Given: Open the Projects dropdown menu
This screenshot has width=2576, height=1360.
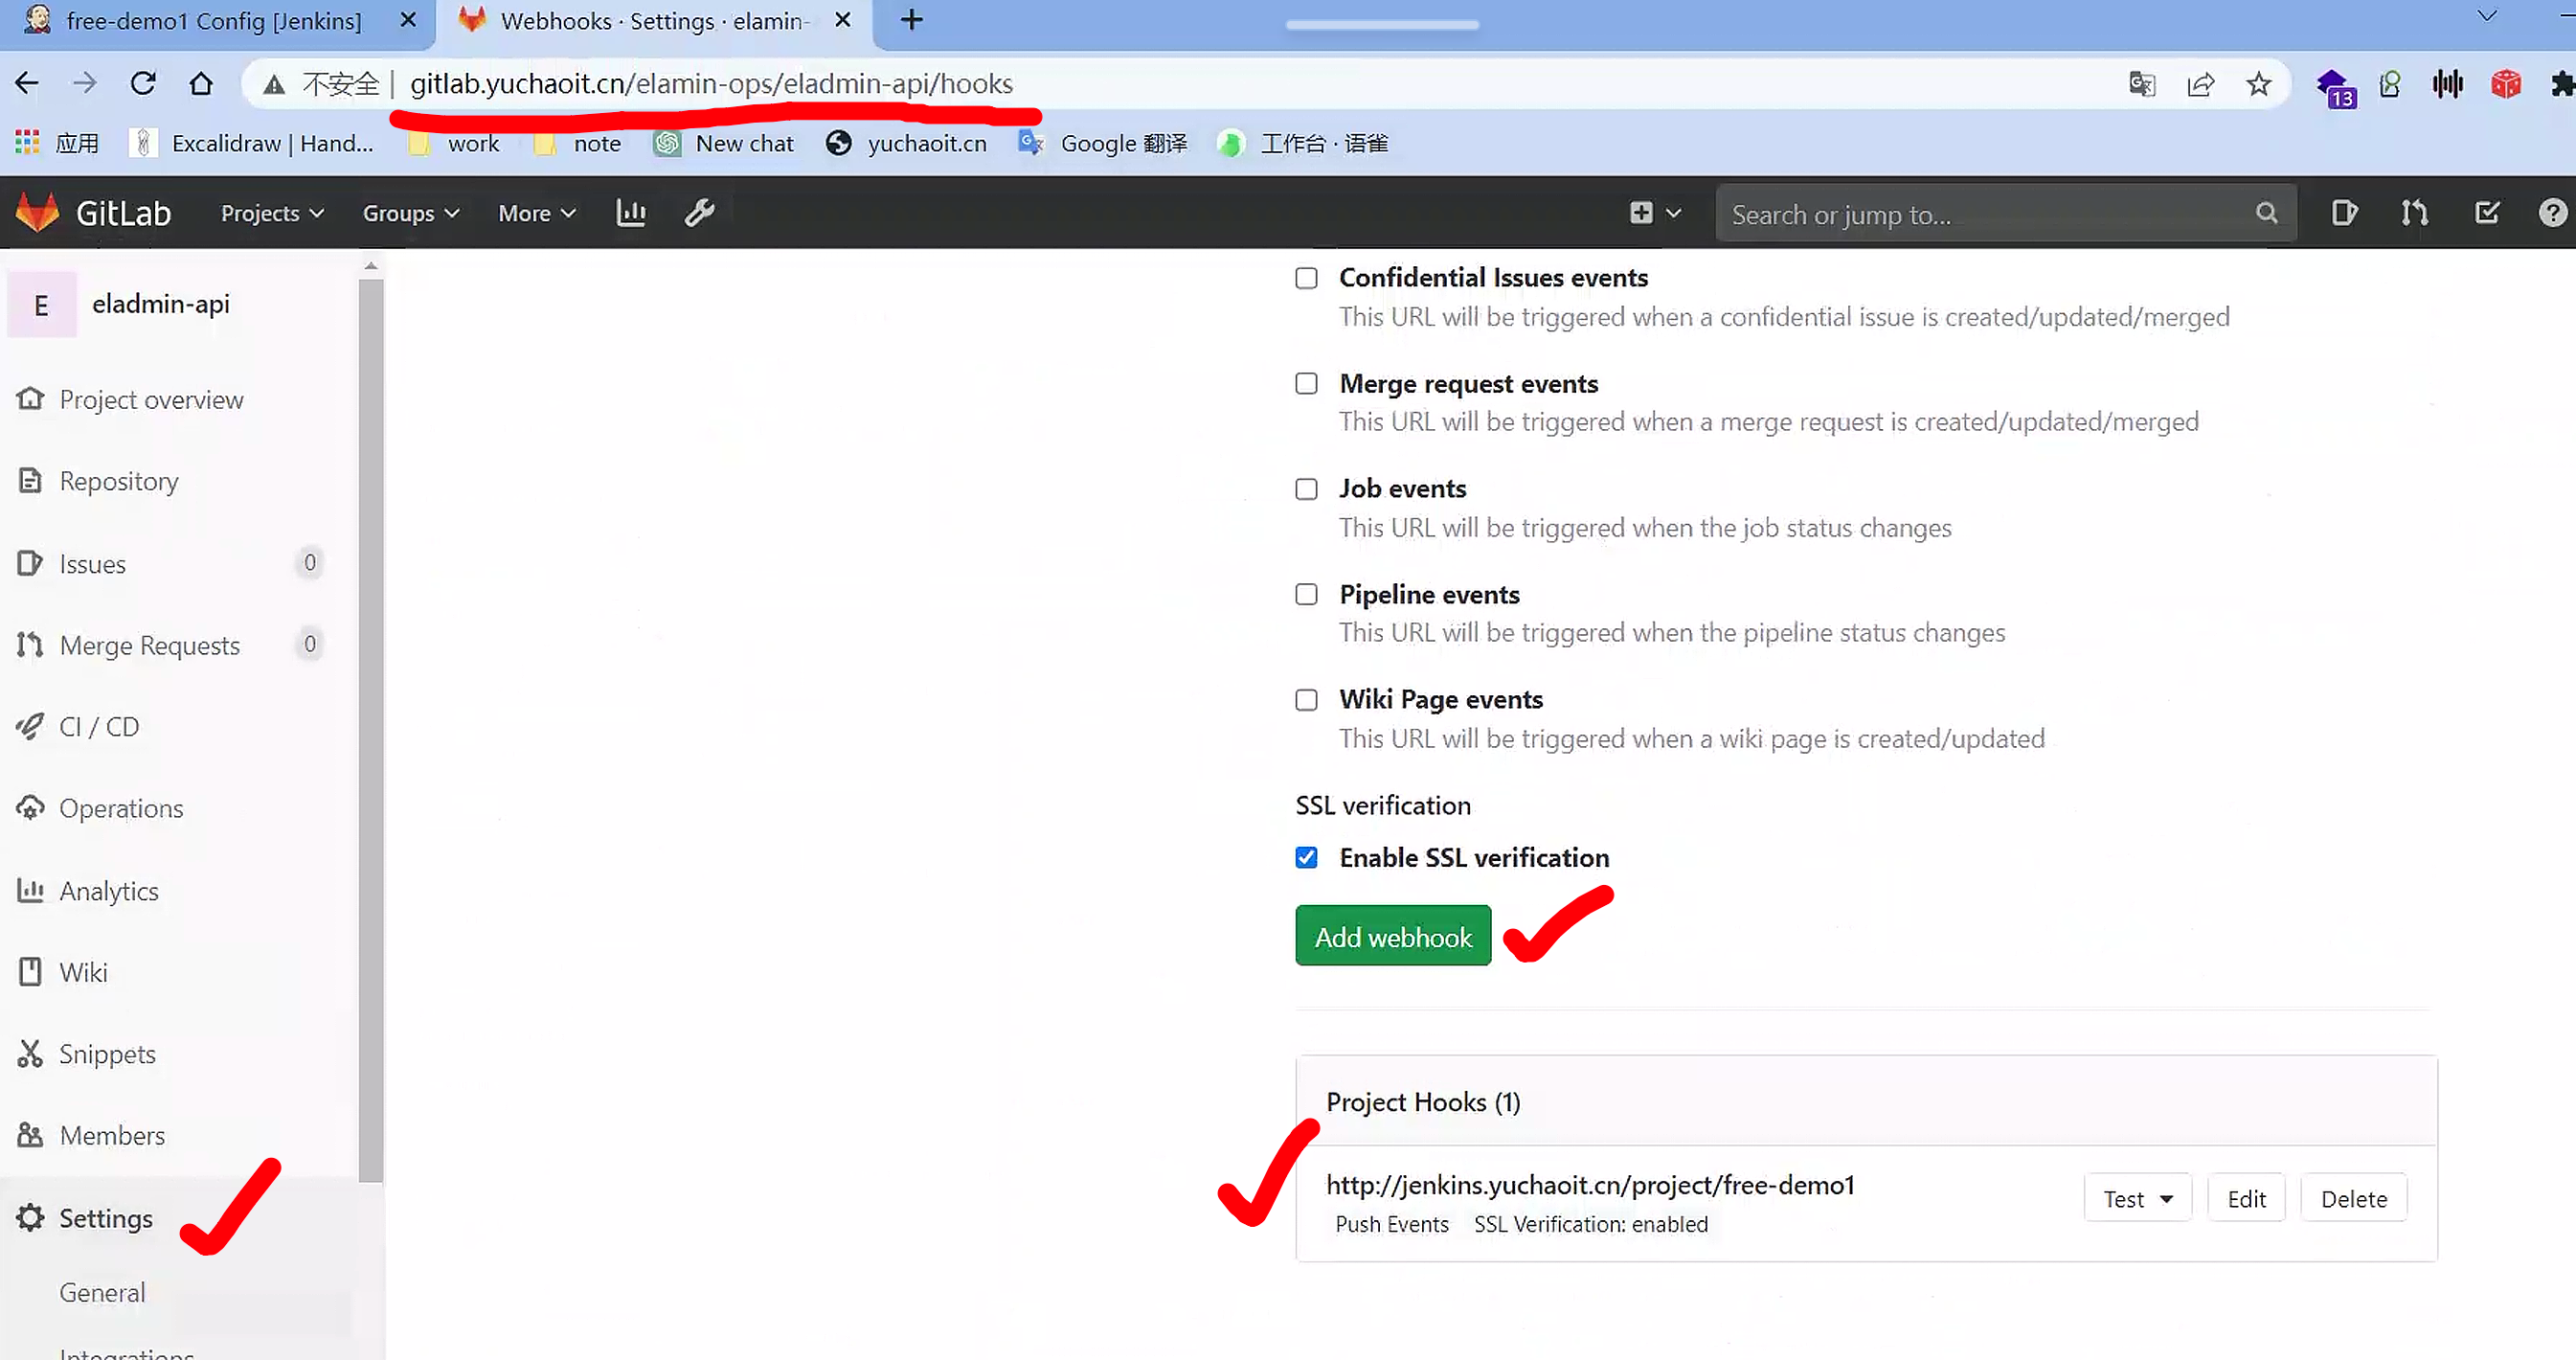Looking at the screenshot, I should 272,213.
